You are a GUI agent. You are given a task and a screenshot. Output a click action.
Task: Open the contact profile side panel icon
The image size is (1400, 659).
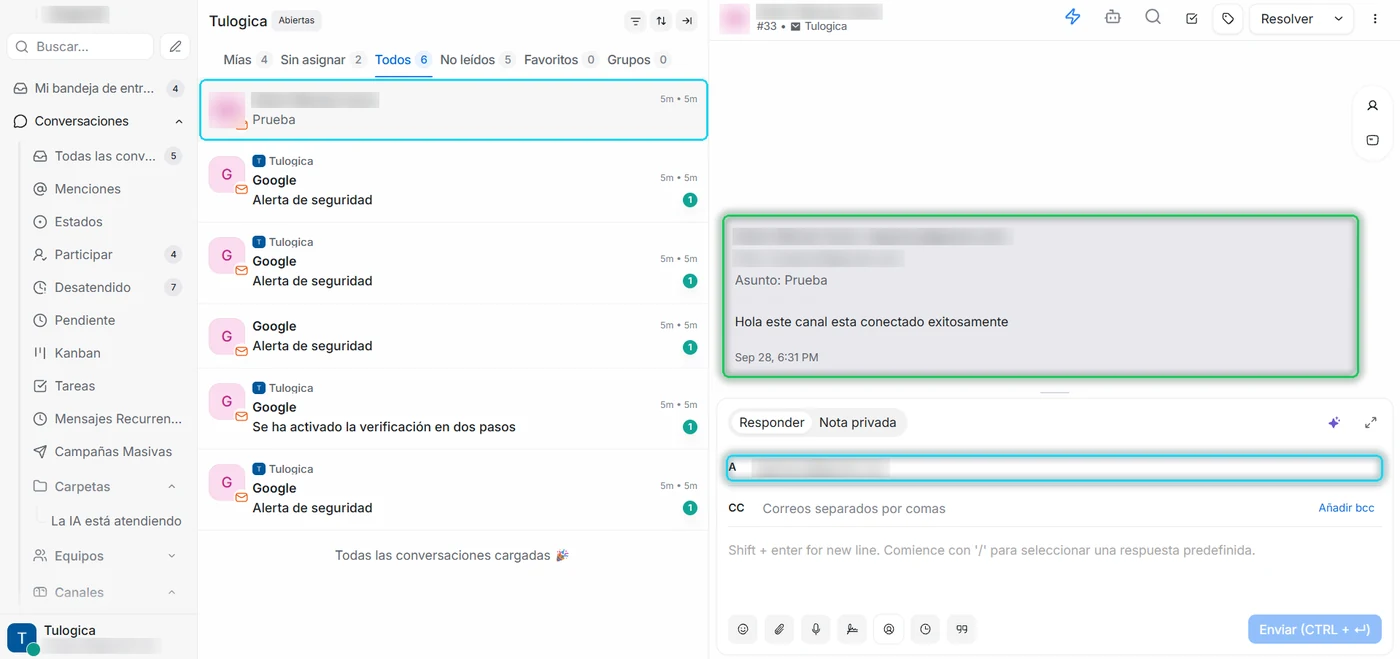pos(1372,106)
